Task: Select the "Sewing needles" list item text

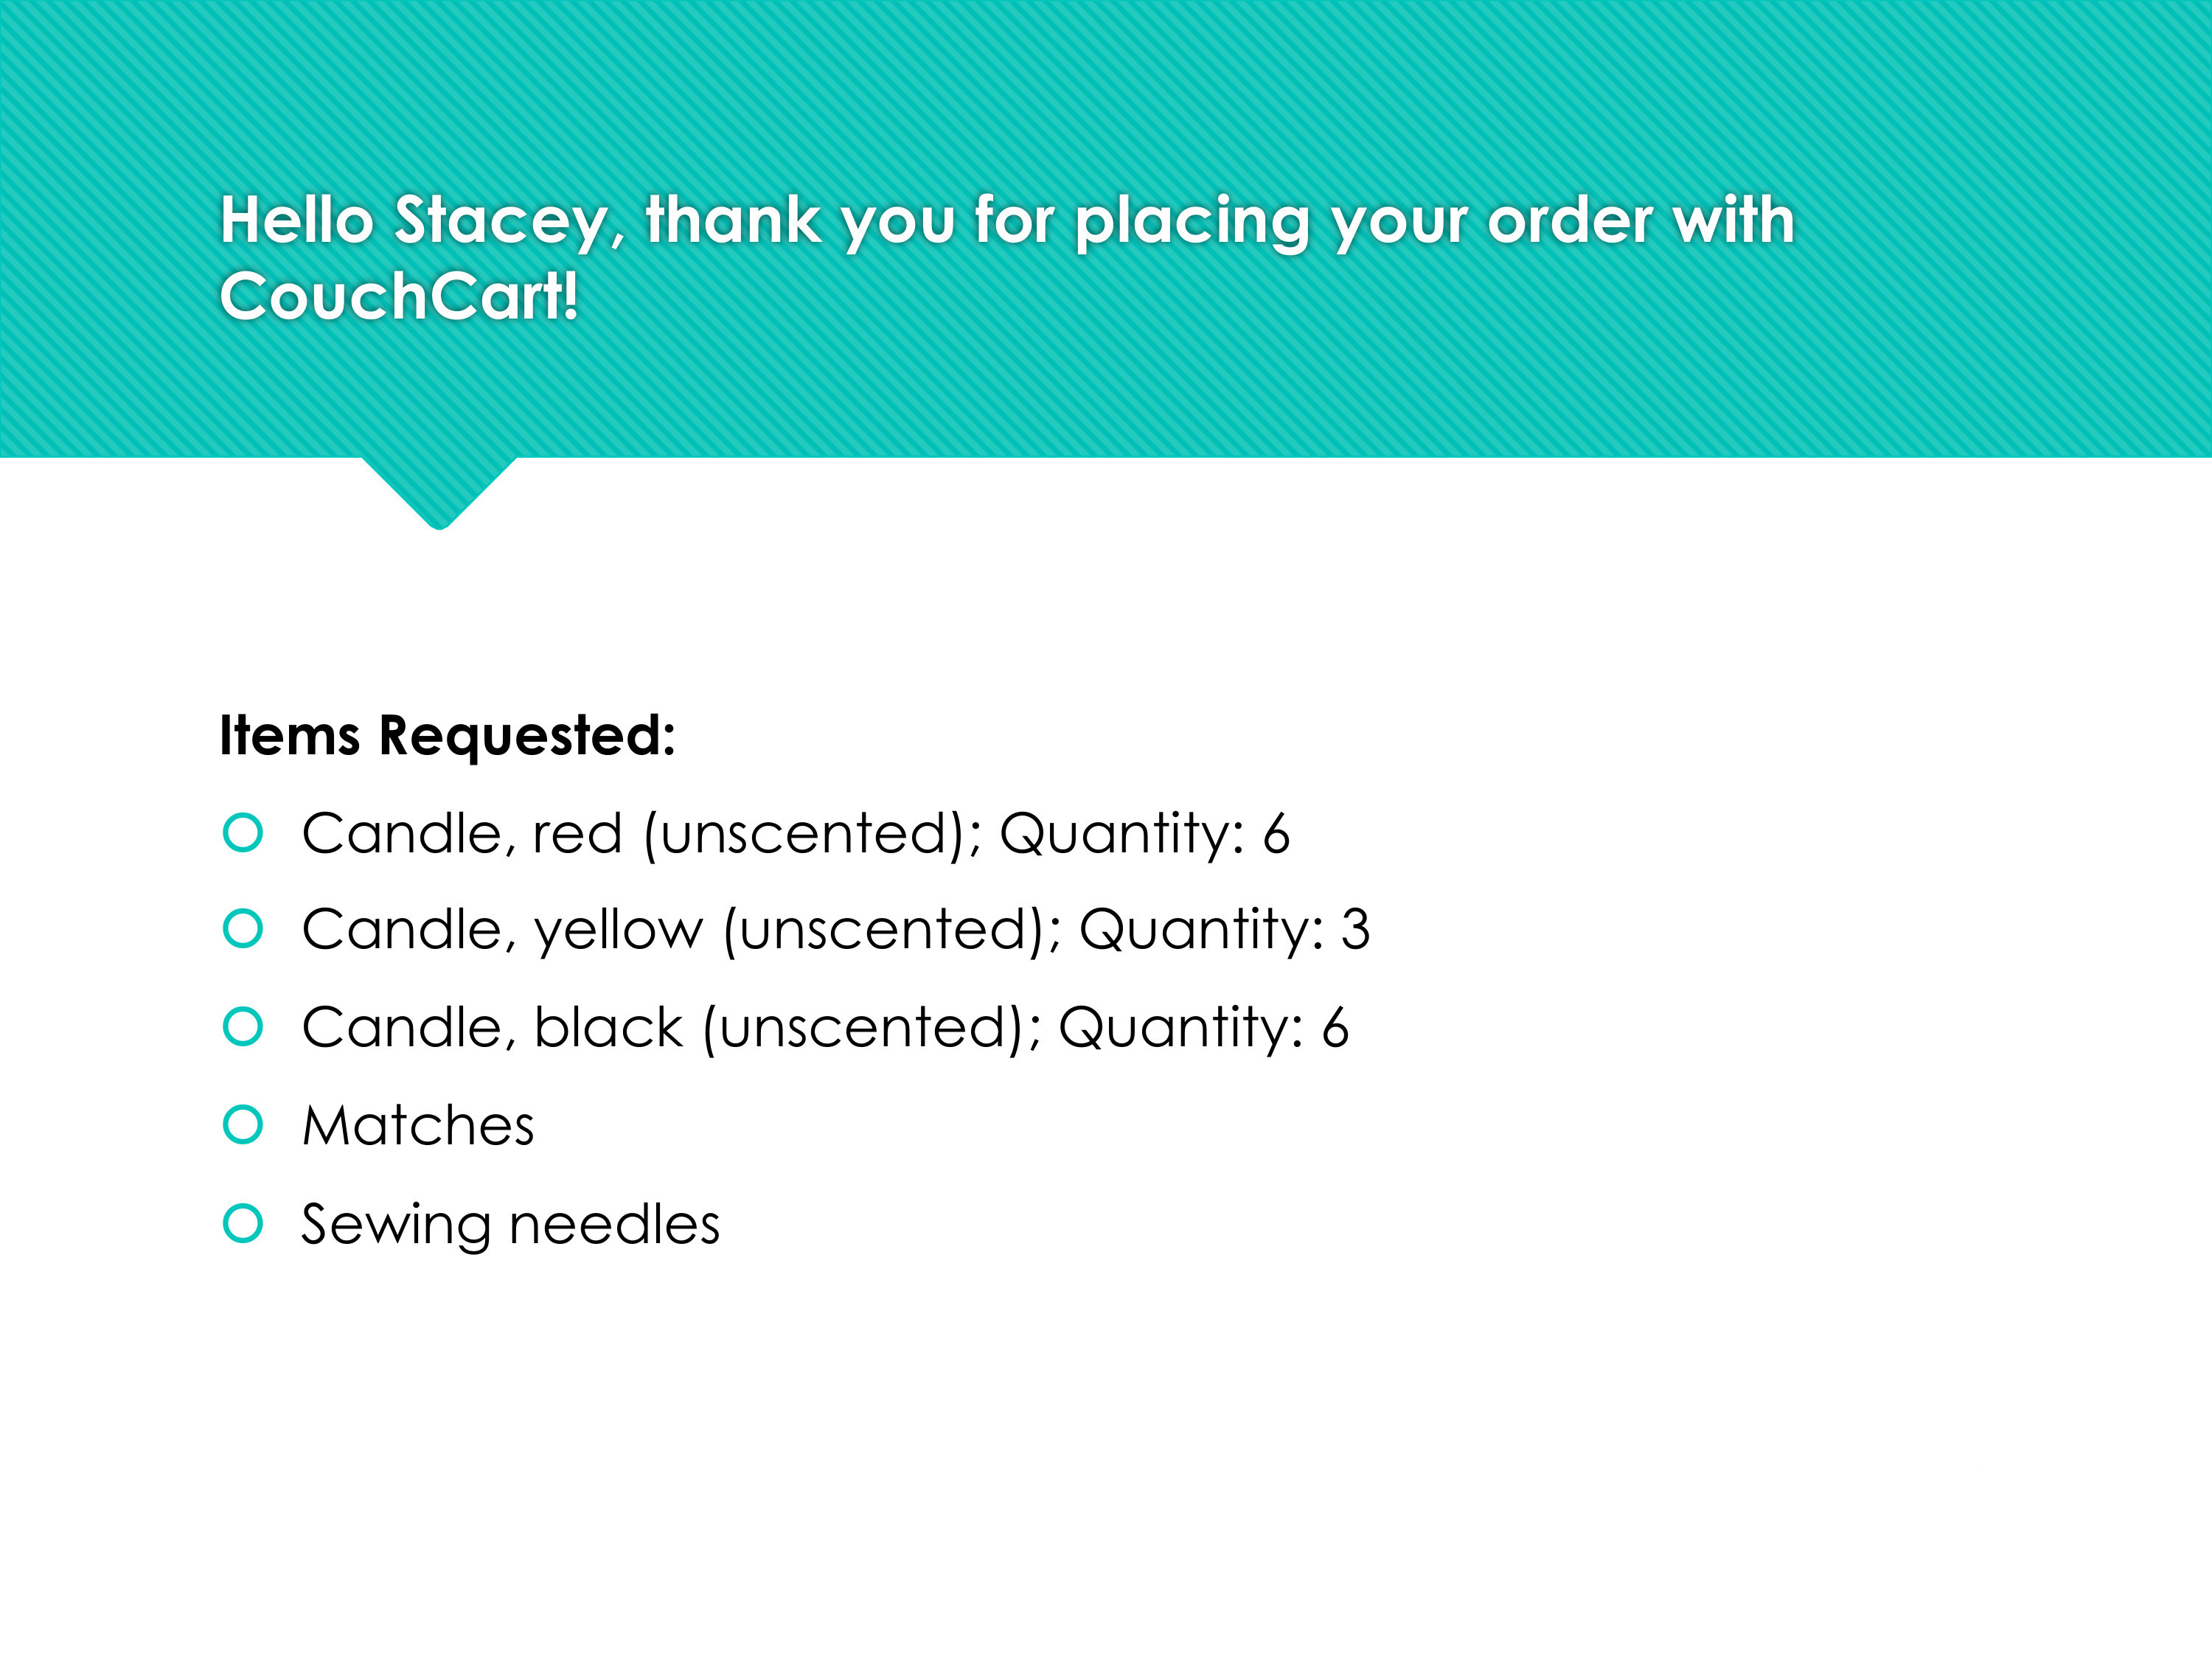Action: pyautogui.click(x=510, y=1224)
